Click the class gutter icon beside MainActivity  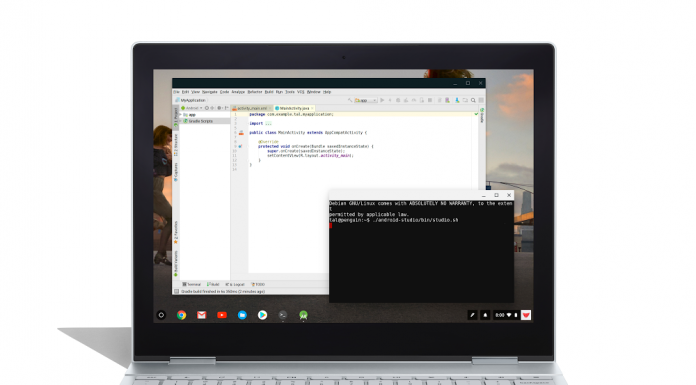pyautogui.click(x=241, y=132)
